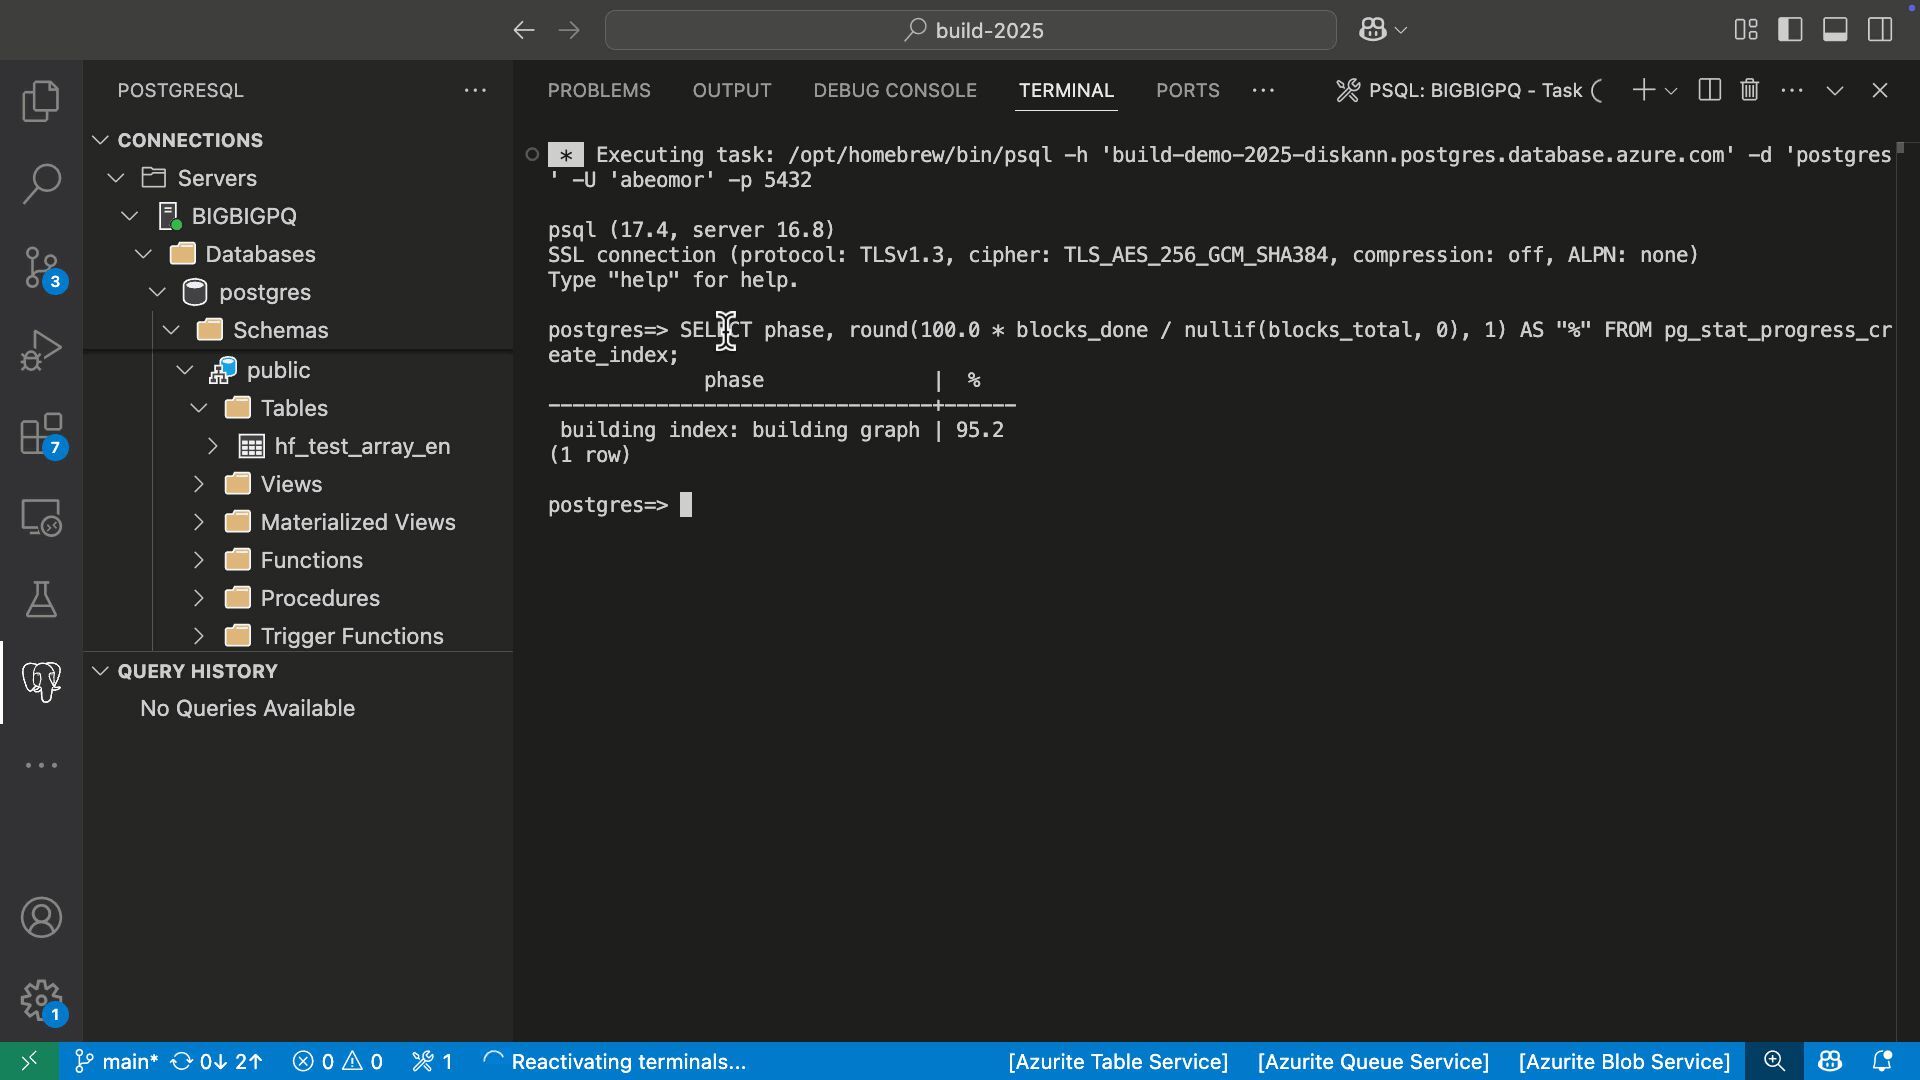Open the zoom magnifier status icon
The height and width of the screenshot is (1080, 1920).
pos(1774,1061)
